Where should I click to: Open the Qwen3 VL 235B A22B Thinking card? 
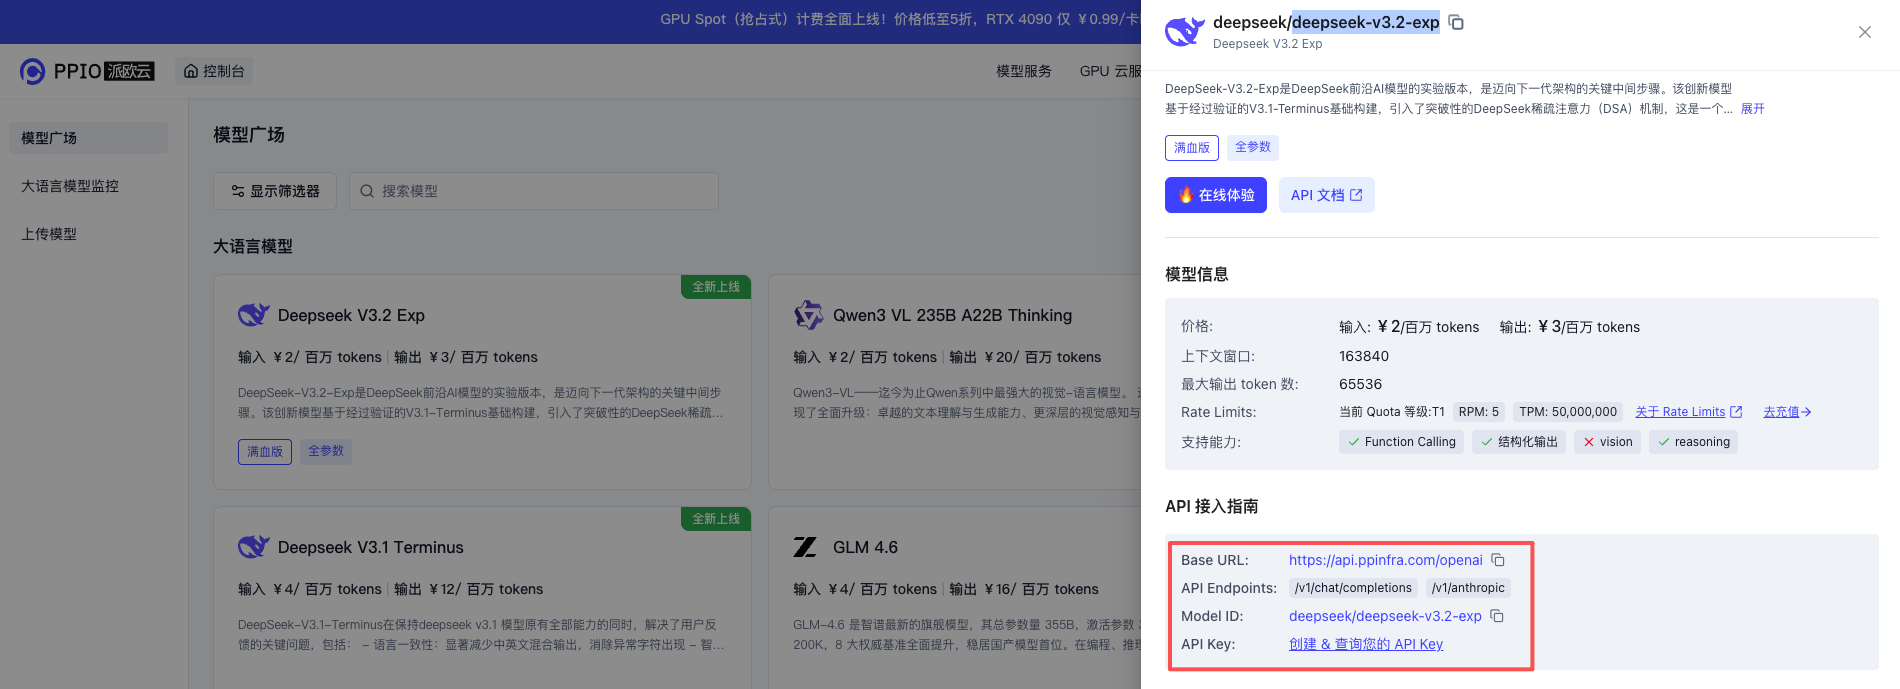tap(955, 382)
